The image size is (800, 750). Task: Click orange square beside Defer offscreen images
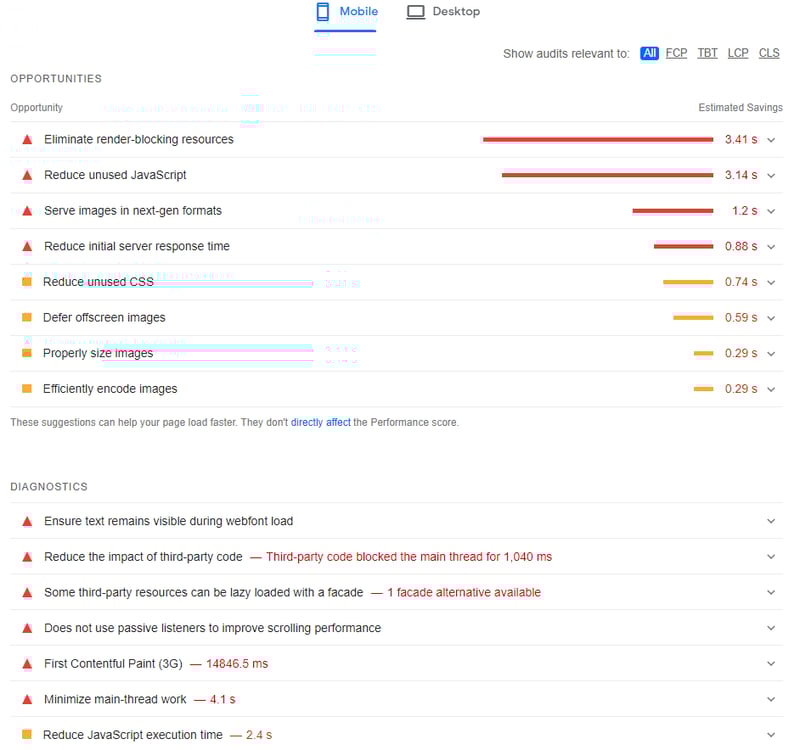27,317
